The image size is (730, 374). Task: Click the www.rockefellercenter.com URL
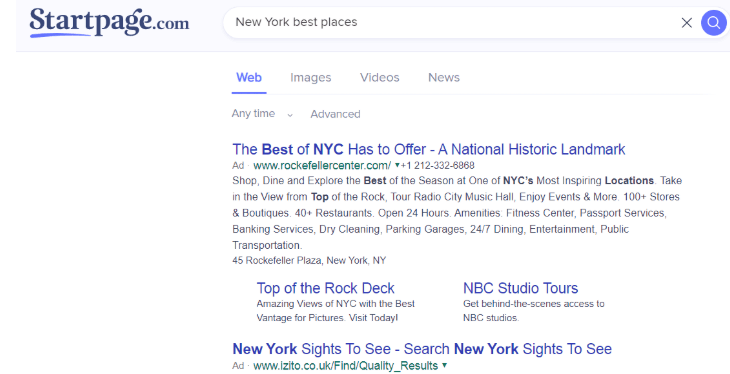pyautogui.click(x=322, y=165)
